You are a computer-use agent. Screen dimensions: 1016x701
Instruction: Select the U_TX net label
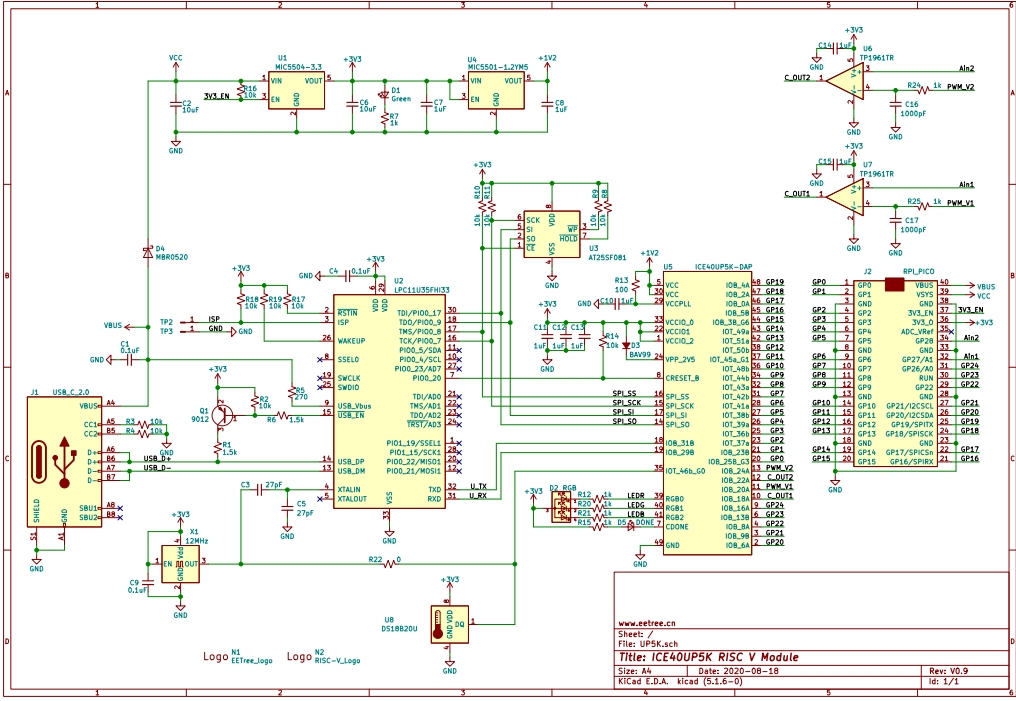click(x=478, y=487)
